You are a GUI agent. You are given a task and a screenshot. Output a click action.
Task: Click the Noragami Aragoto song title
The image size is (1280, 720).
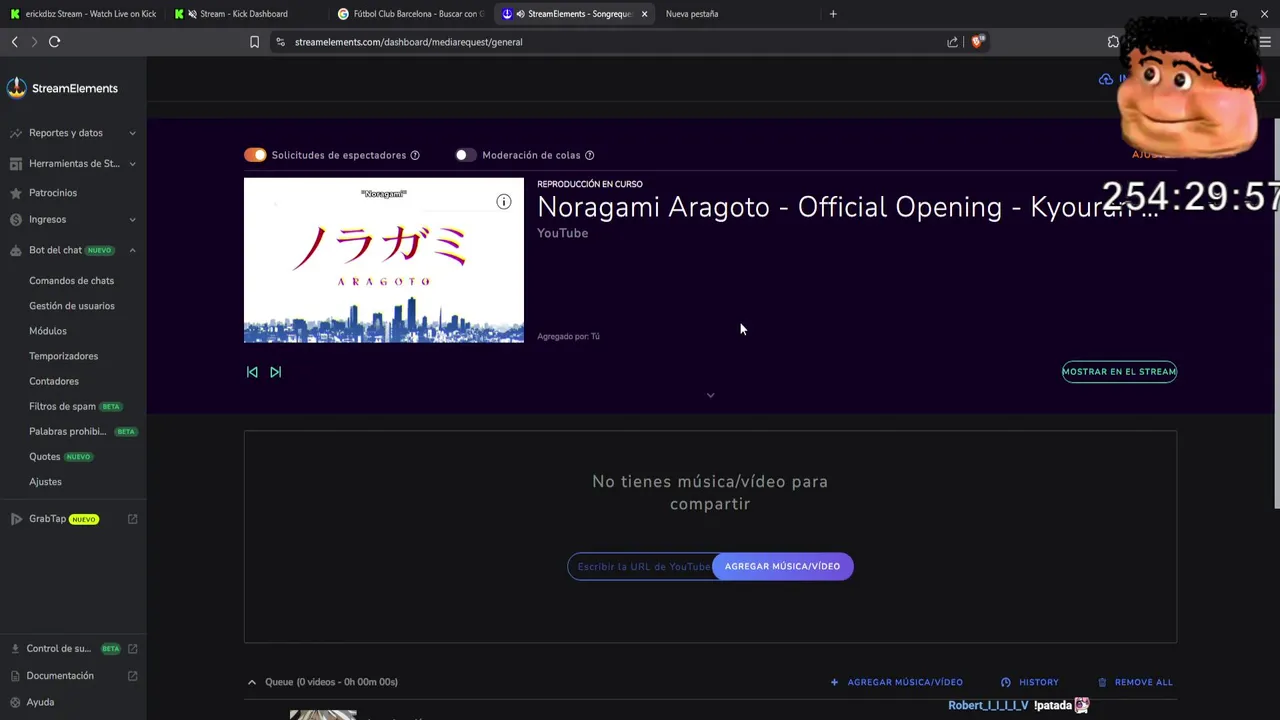[847, 207]
